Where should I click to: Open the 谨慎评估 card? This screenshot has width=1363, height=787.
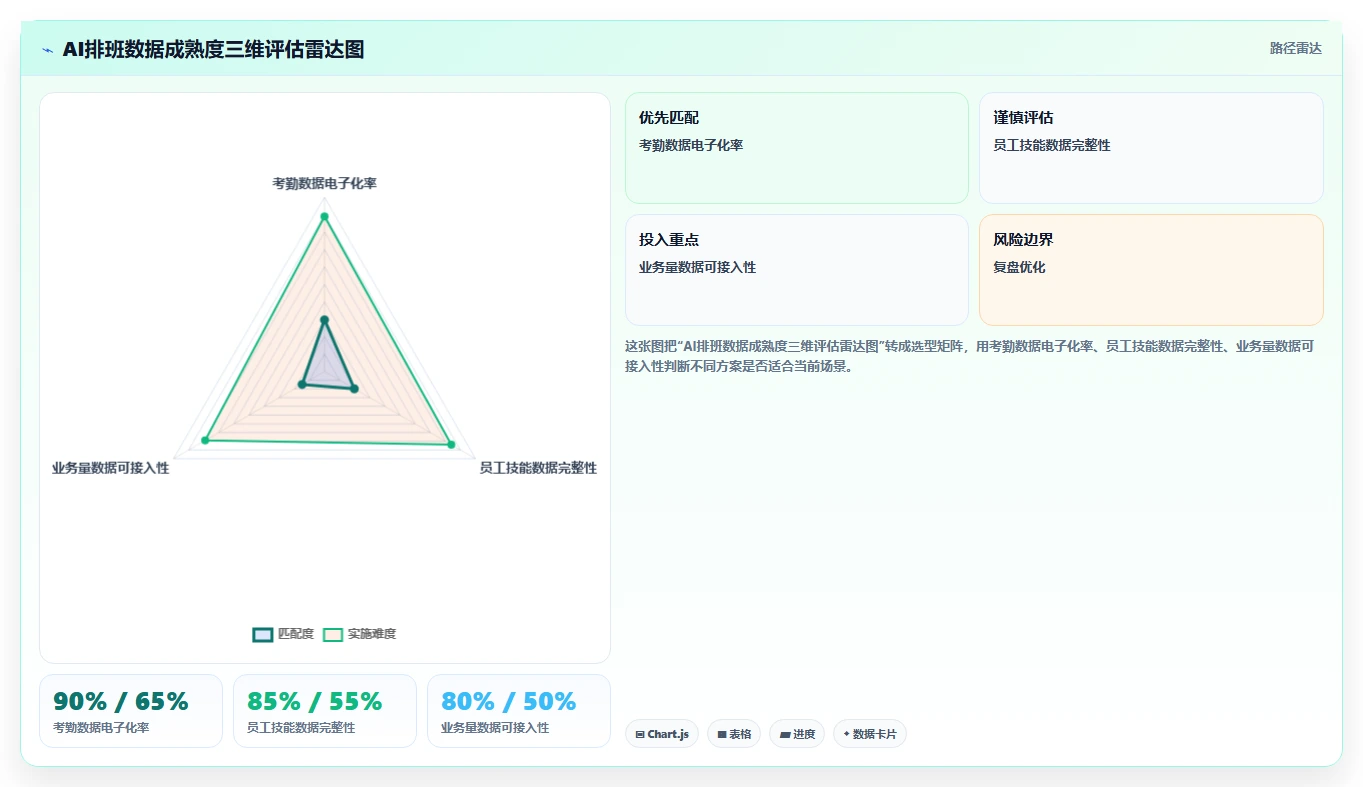pos(1151,148)
